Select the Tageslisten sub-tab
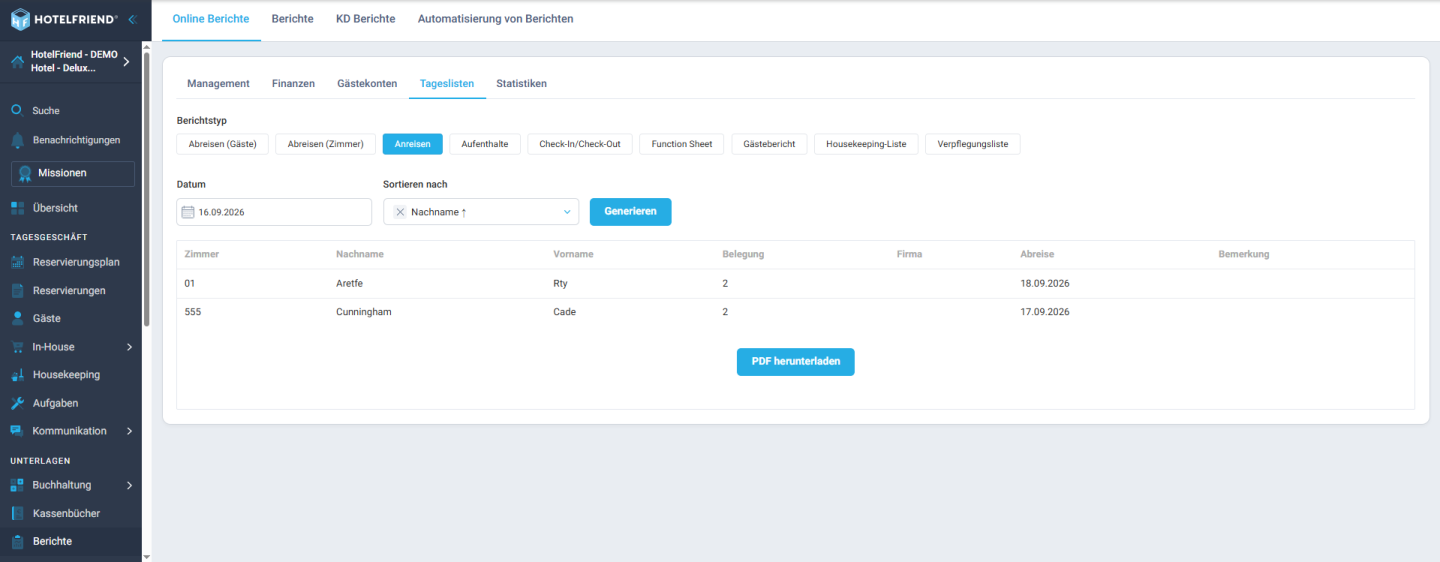1440x562 pixels. tap(447, 83)
